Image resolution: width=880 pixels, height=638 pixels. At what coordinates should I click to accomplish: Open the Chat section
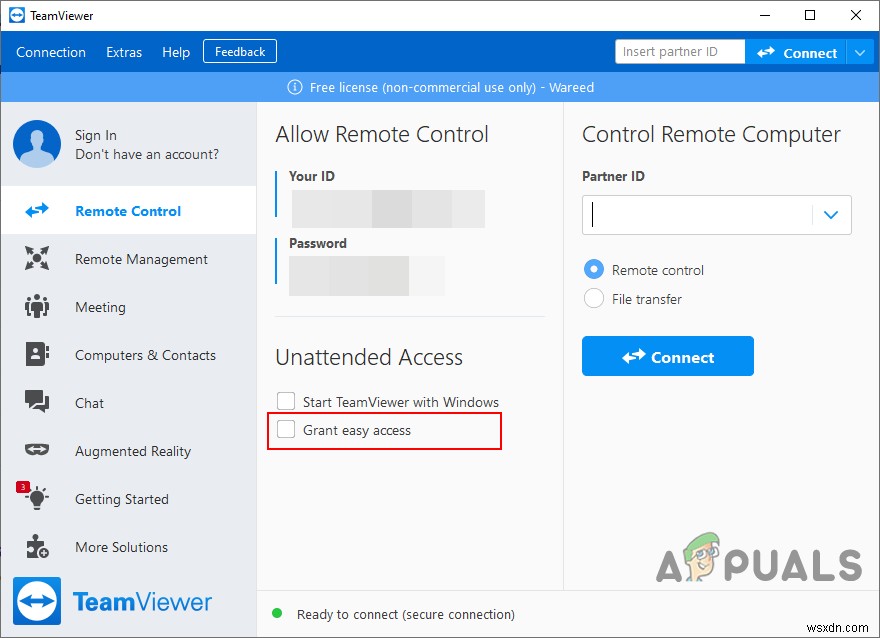36,403
